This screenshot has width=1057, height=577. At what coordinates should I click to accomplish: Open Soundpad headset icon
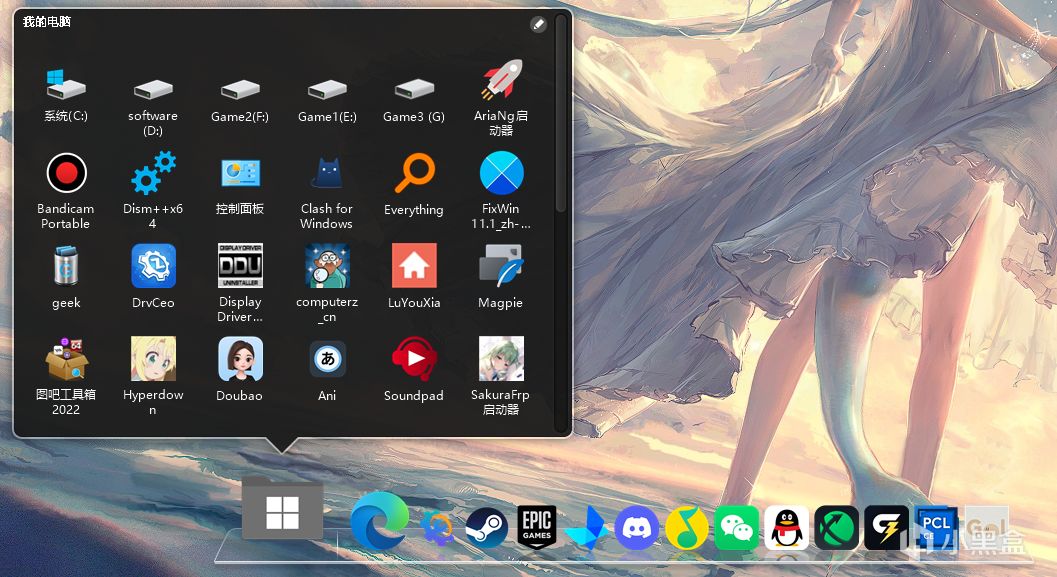(414, 359)
